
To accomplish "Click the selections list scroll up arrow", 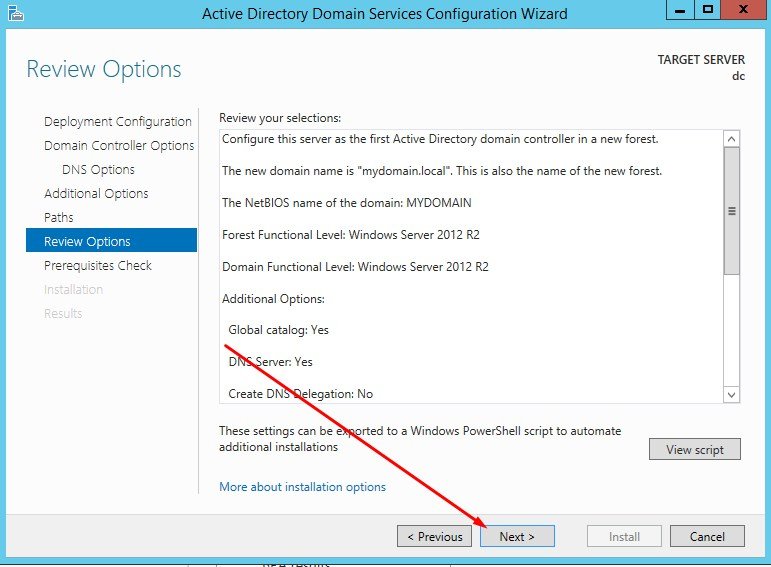I will pyautogui.click(x=731, y=139).
